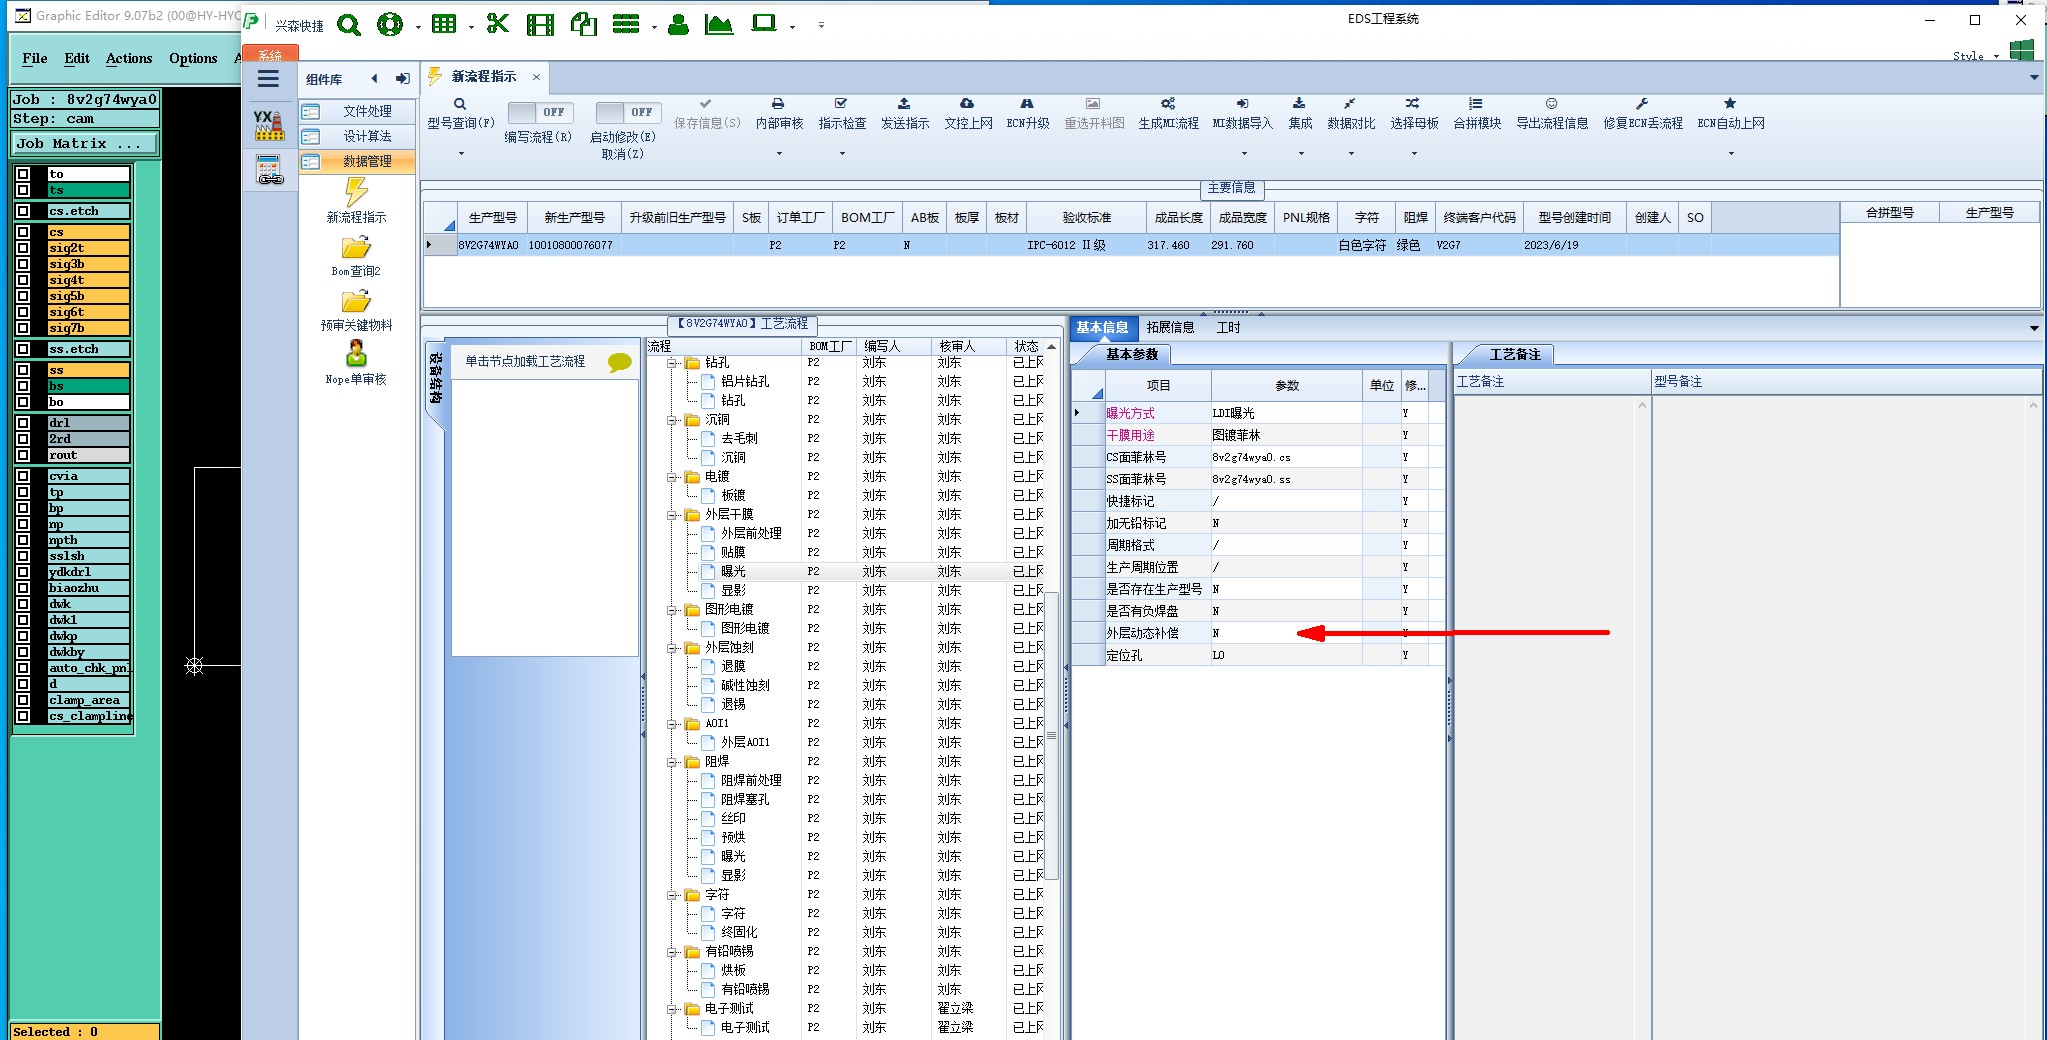
Task: Click the green lifebuoy help icon
Action: [x=390, y=25]
